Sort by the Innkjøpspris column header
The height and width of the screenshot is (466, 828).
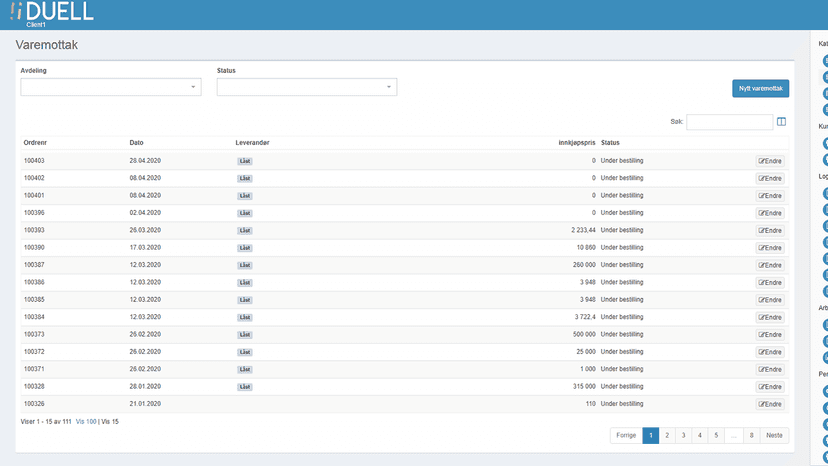click(x=577, y=143)
